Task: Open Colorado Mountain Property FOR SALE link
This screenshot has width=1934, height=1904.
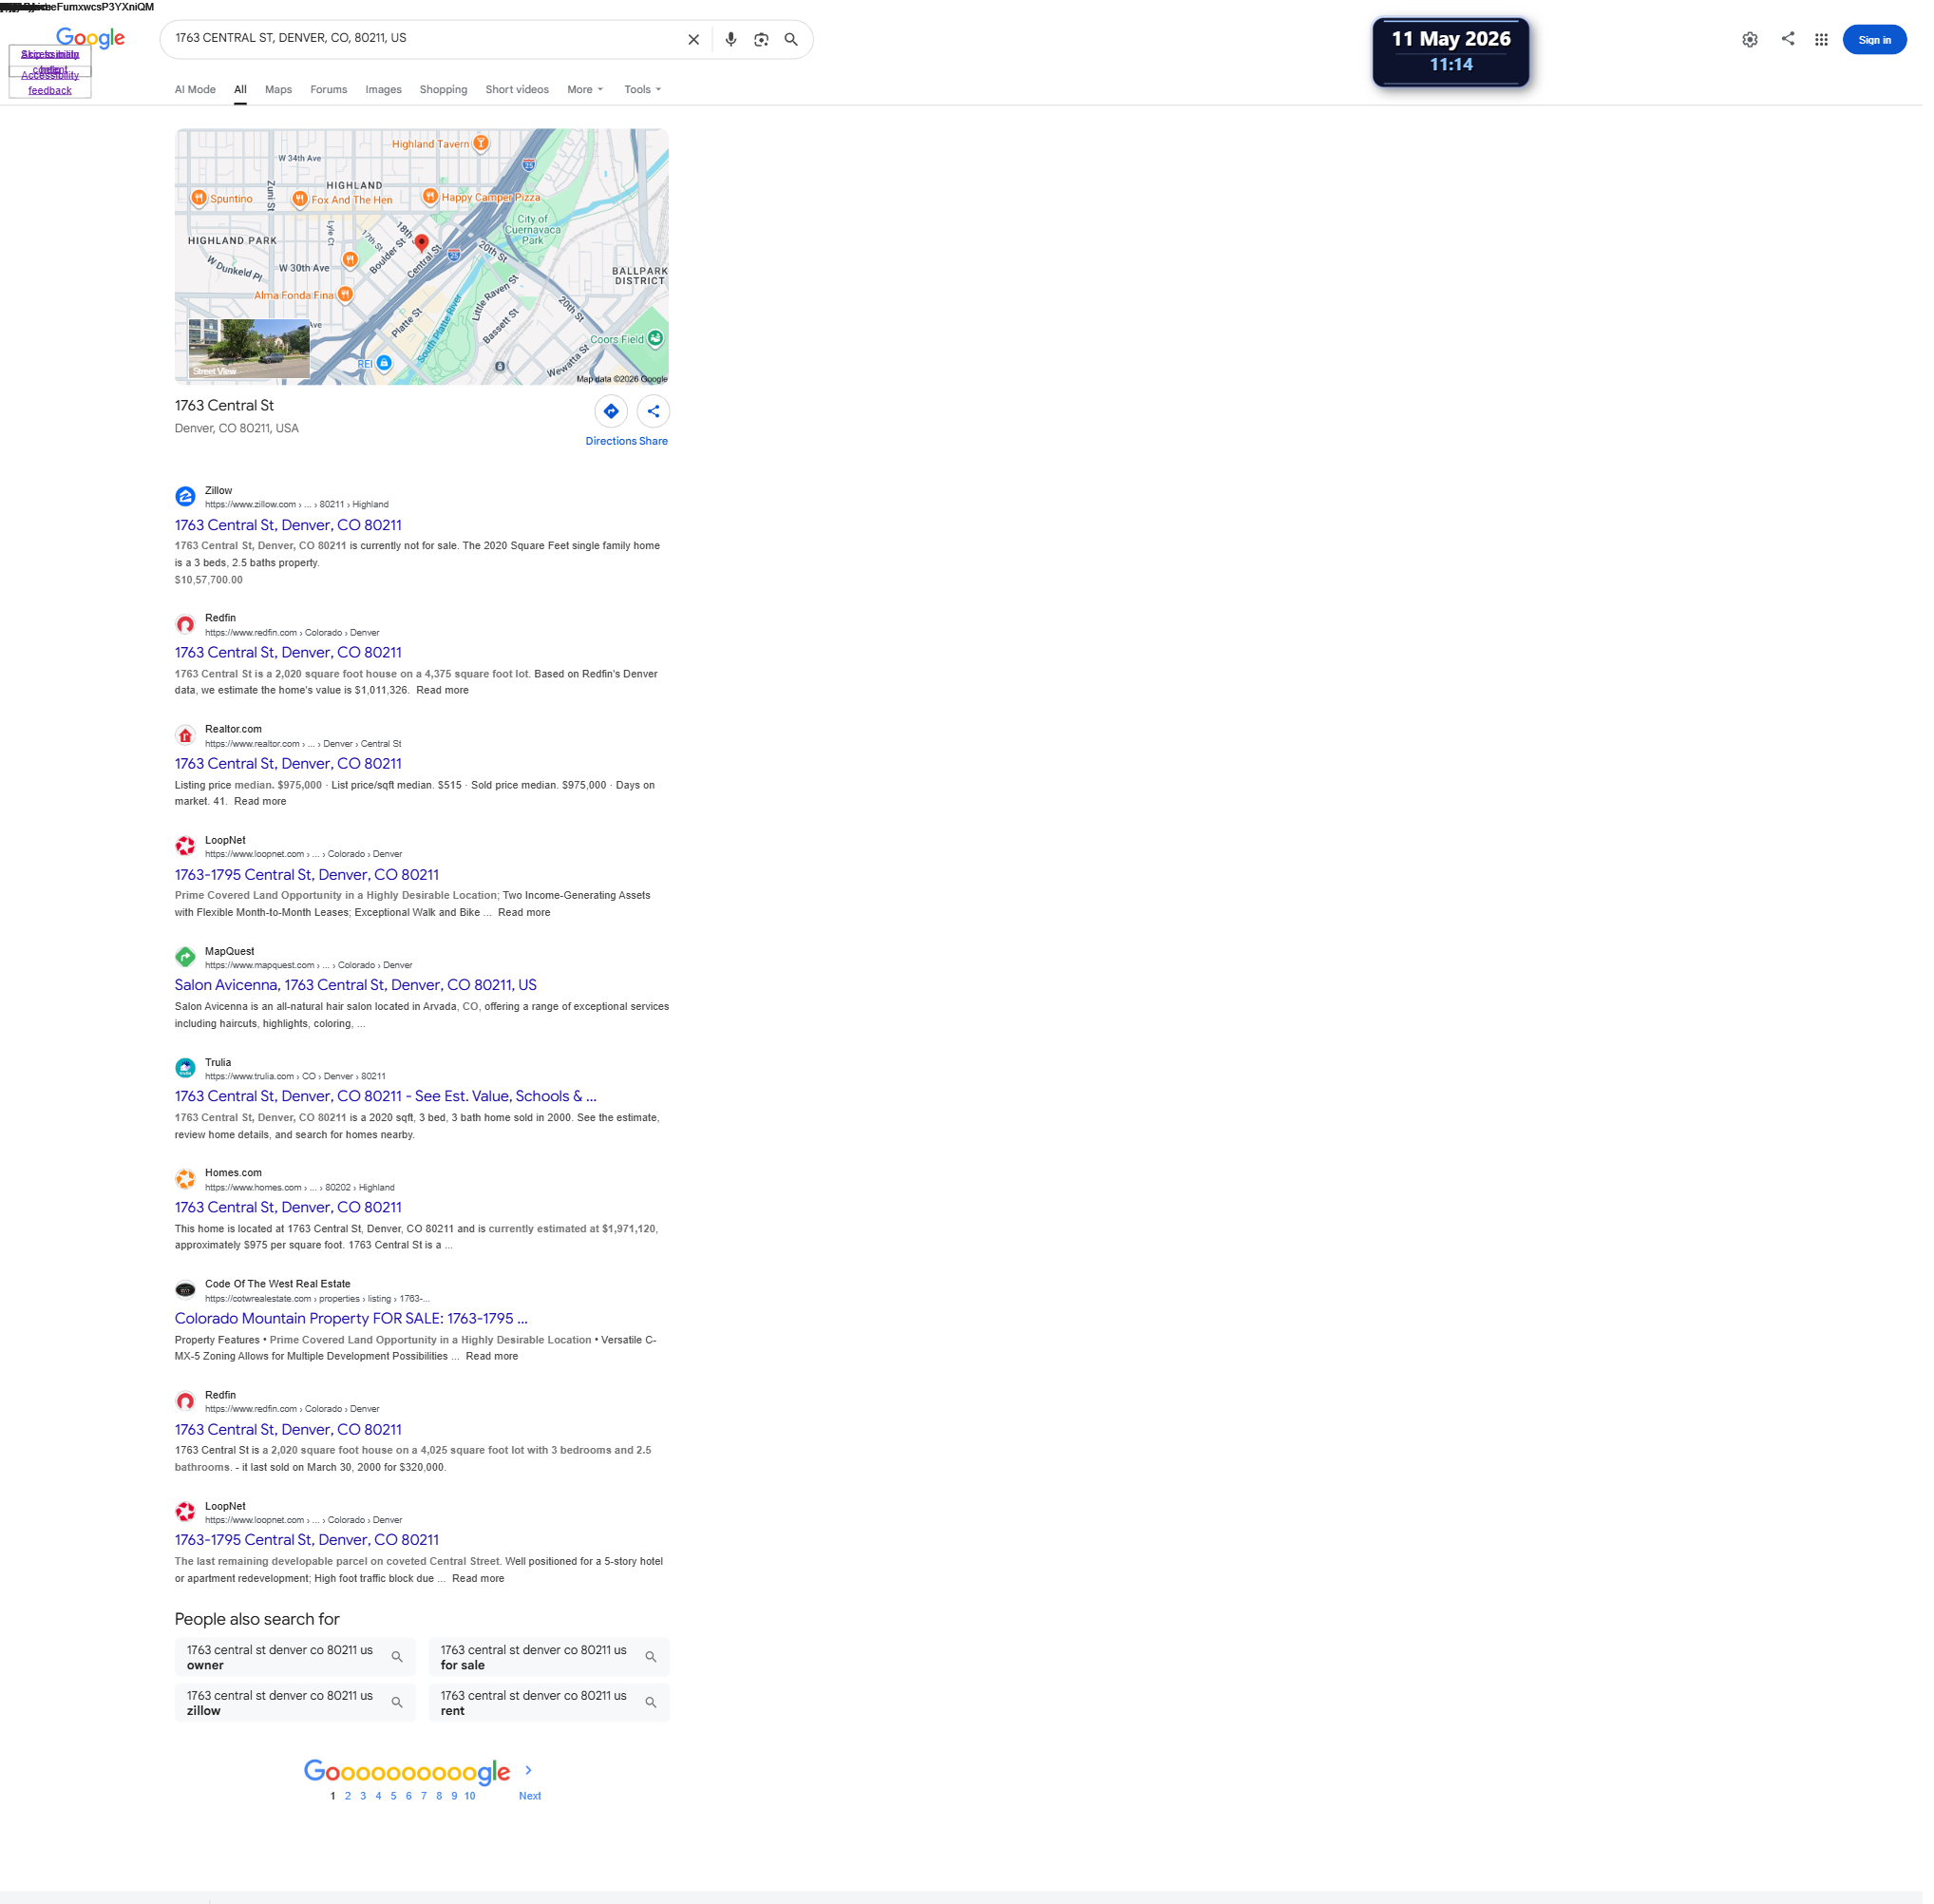Action: pos(351,1319)
